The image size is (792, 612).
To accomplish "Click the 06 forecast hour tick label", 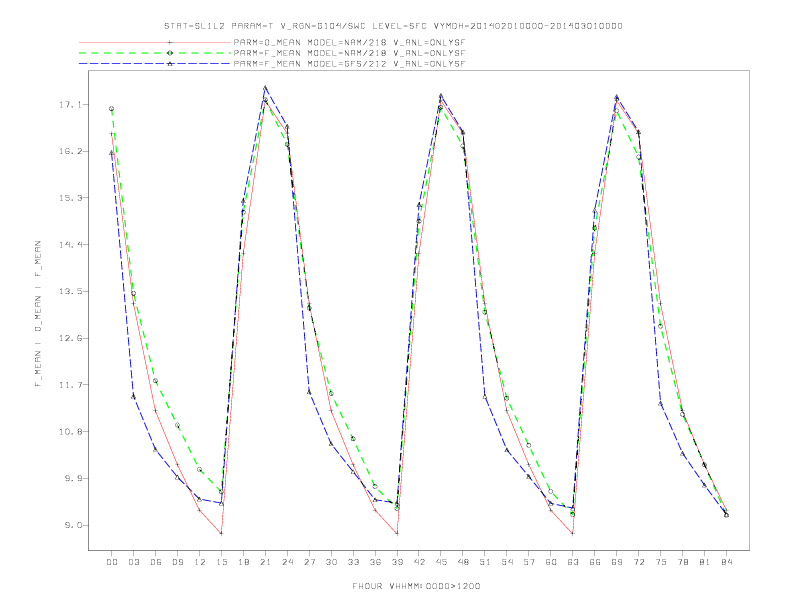I will (x=156, y=562).
